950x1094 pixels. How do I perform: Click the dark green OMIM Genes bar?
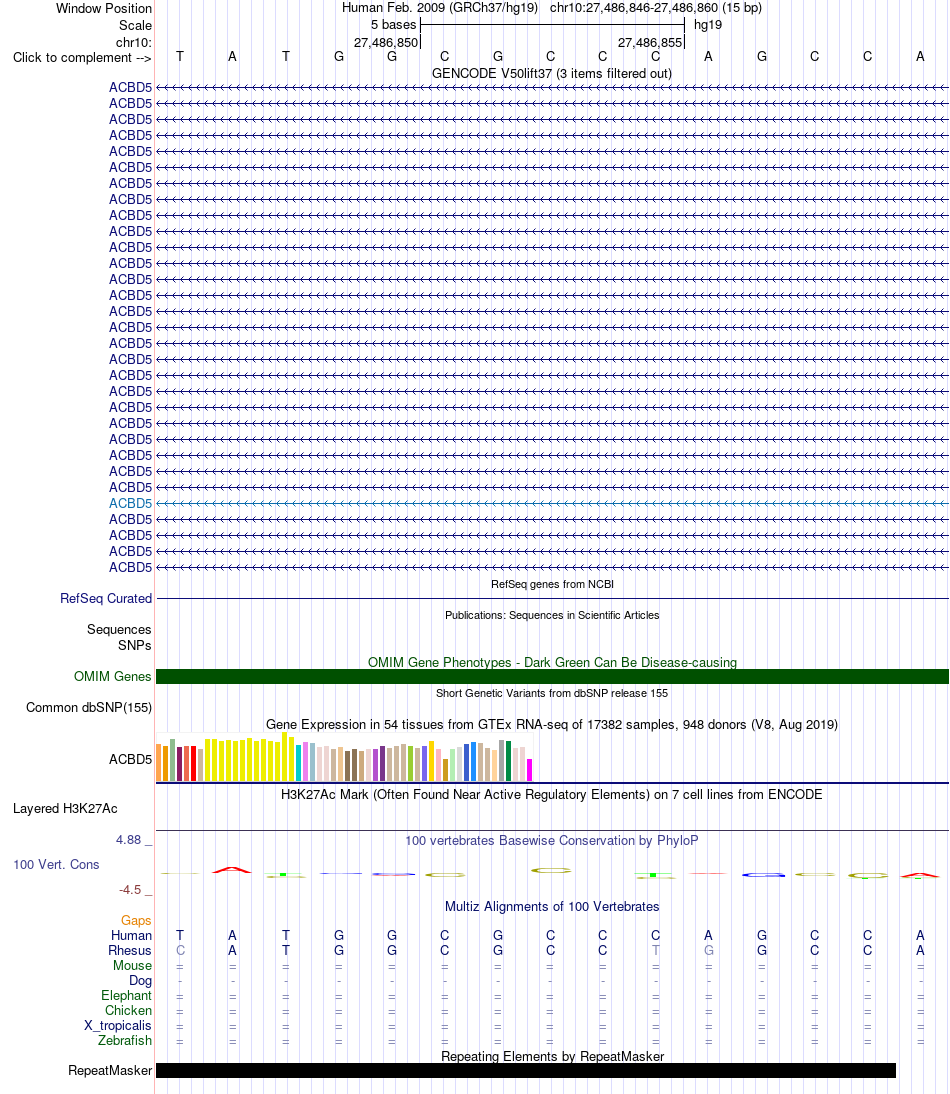[552, 676]
